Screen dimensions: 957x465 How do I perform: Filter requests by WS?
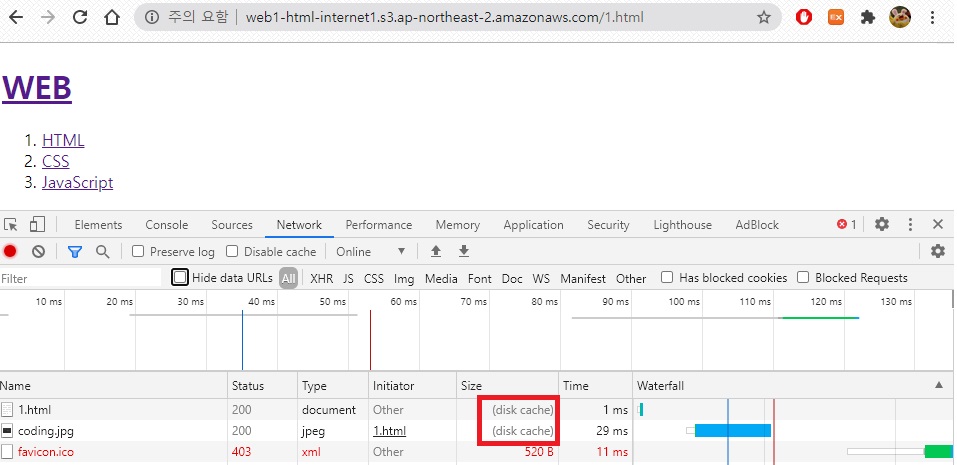541,279
